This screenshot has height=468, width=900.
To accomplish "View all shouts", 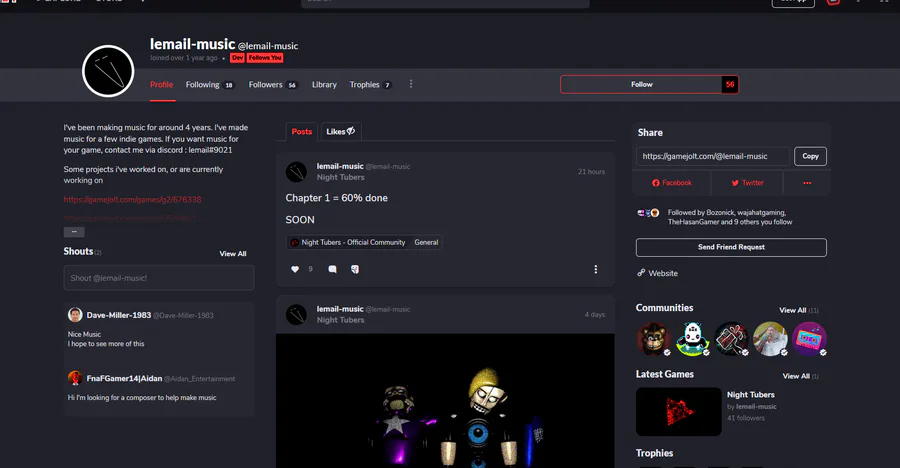I will click(232, 254).
